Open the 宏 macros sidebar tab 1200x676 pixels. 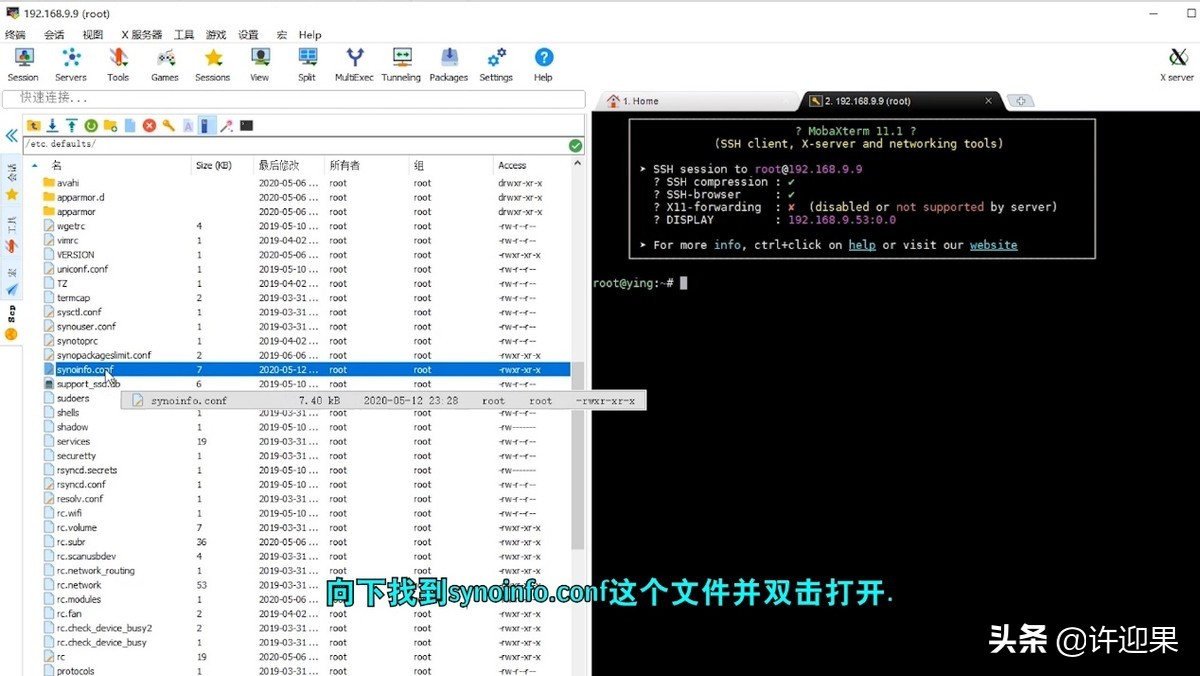pyautogui.click(x=11, y=281)
